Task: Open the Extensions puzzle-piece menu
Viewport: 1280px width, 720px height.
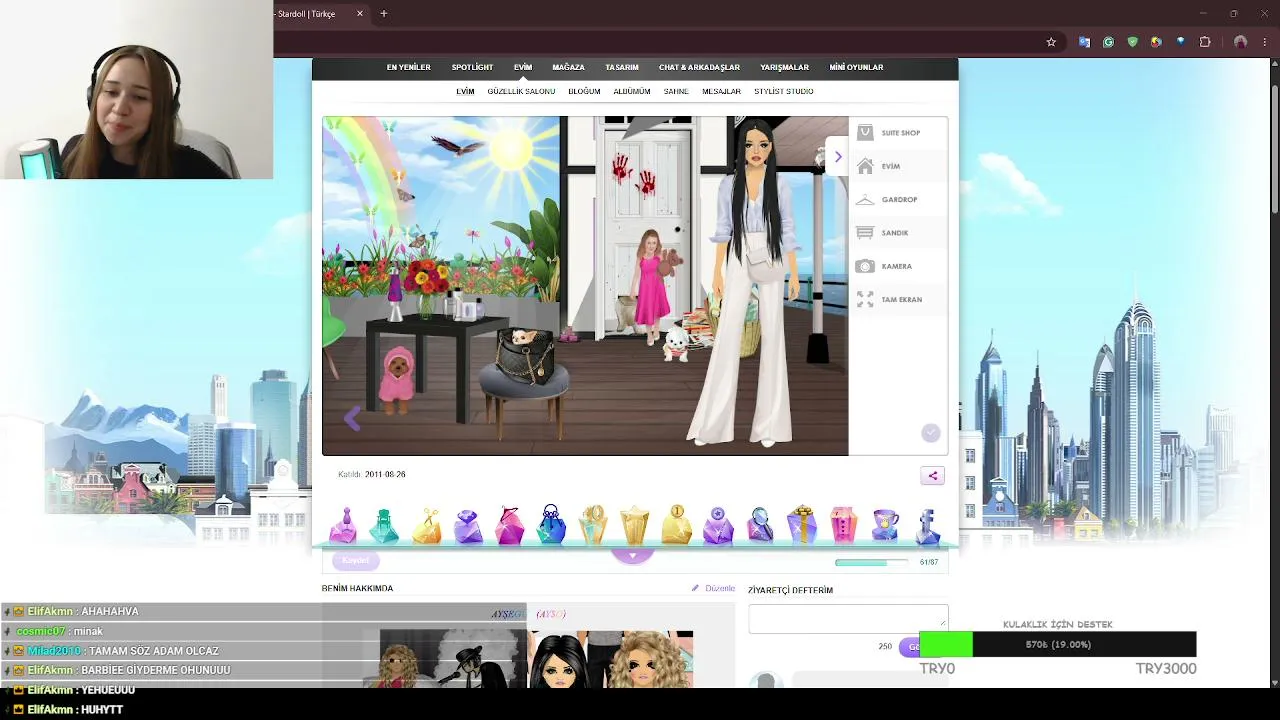Action: [1205, 42]
